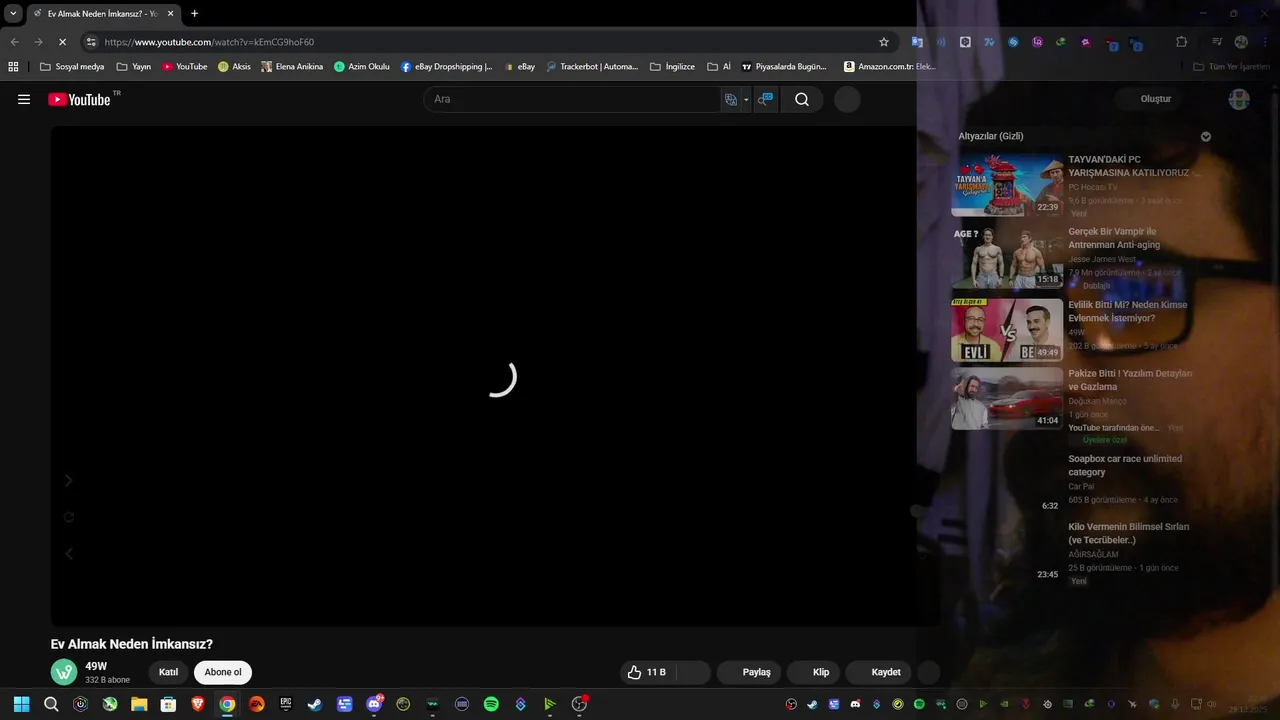Click the translate icon in the search bar

[x=731, y=99]
